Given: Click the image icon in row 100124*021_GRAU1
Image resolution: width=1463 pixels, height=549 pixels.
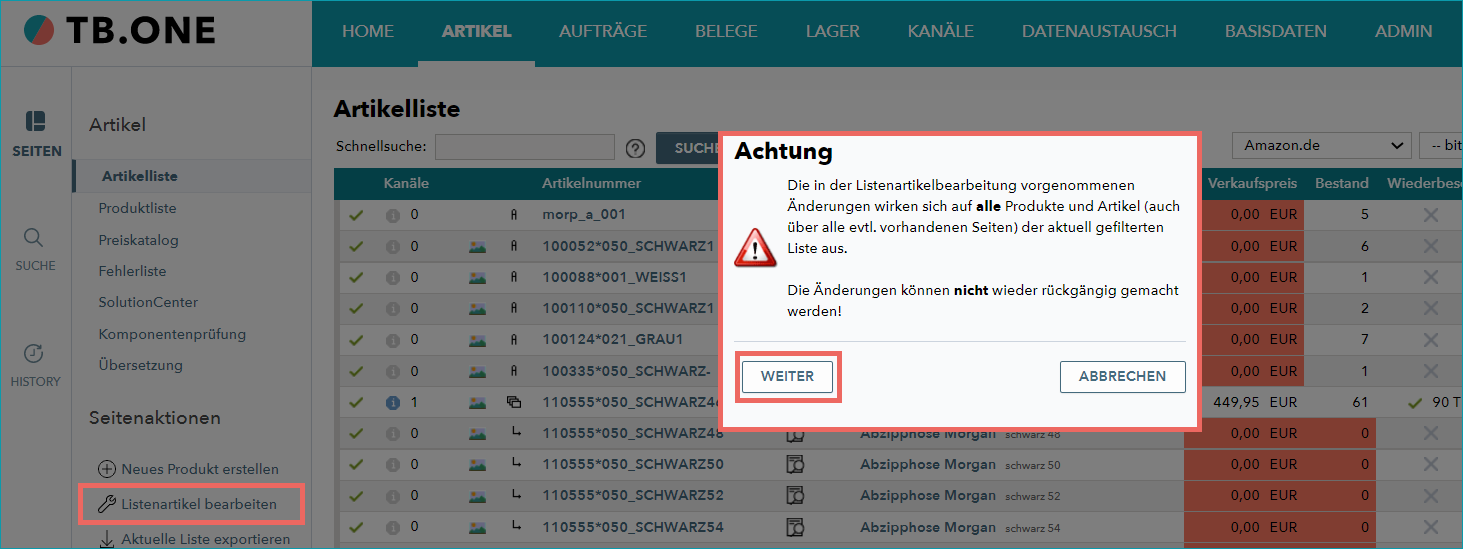Looking at the screenshot, I should point(477,340).
